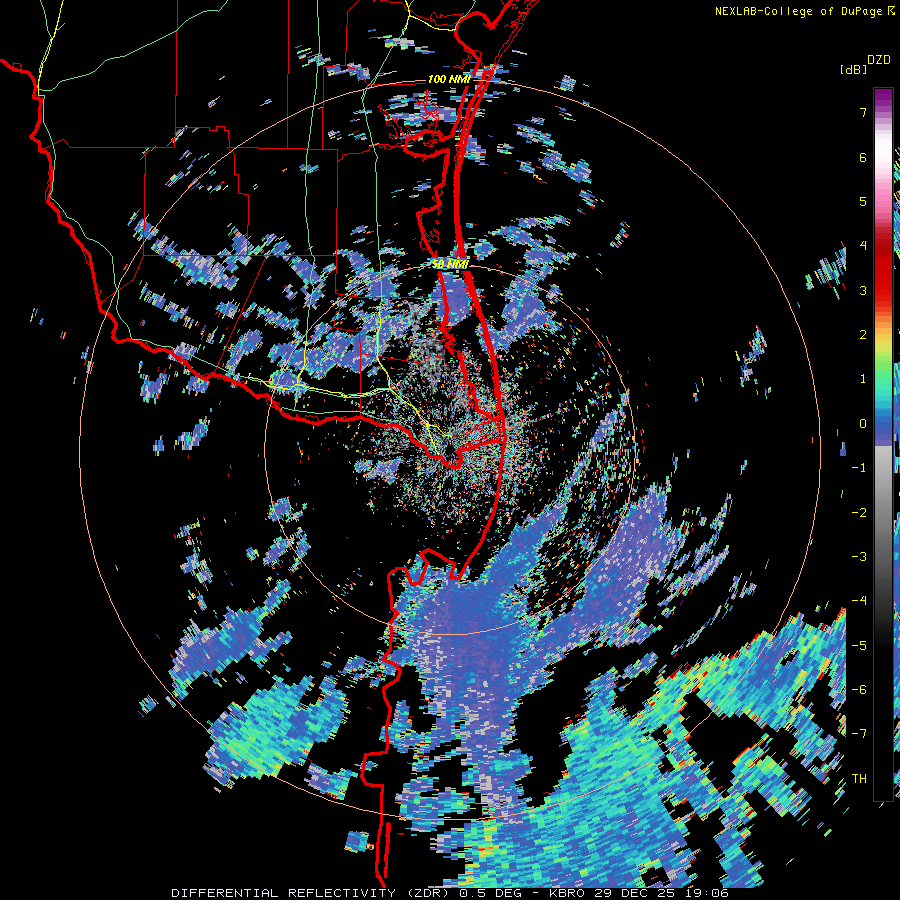Image resolution: width=900 pixels, height=900 pixels.
Task: Click the TH label on the color scale
Action: pyautogui.click(x=859, y=779)
